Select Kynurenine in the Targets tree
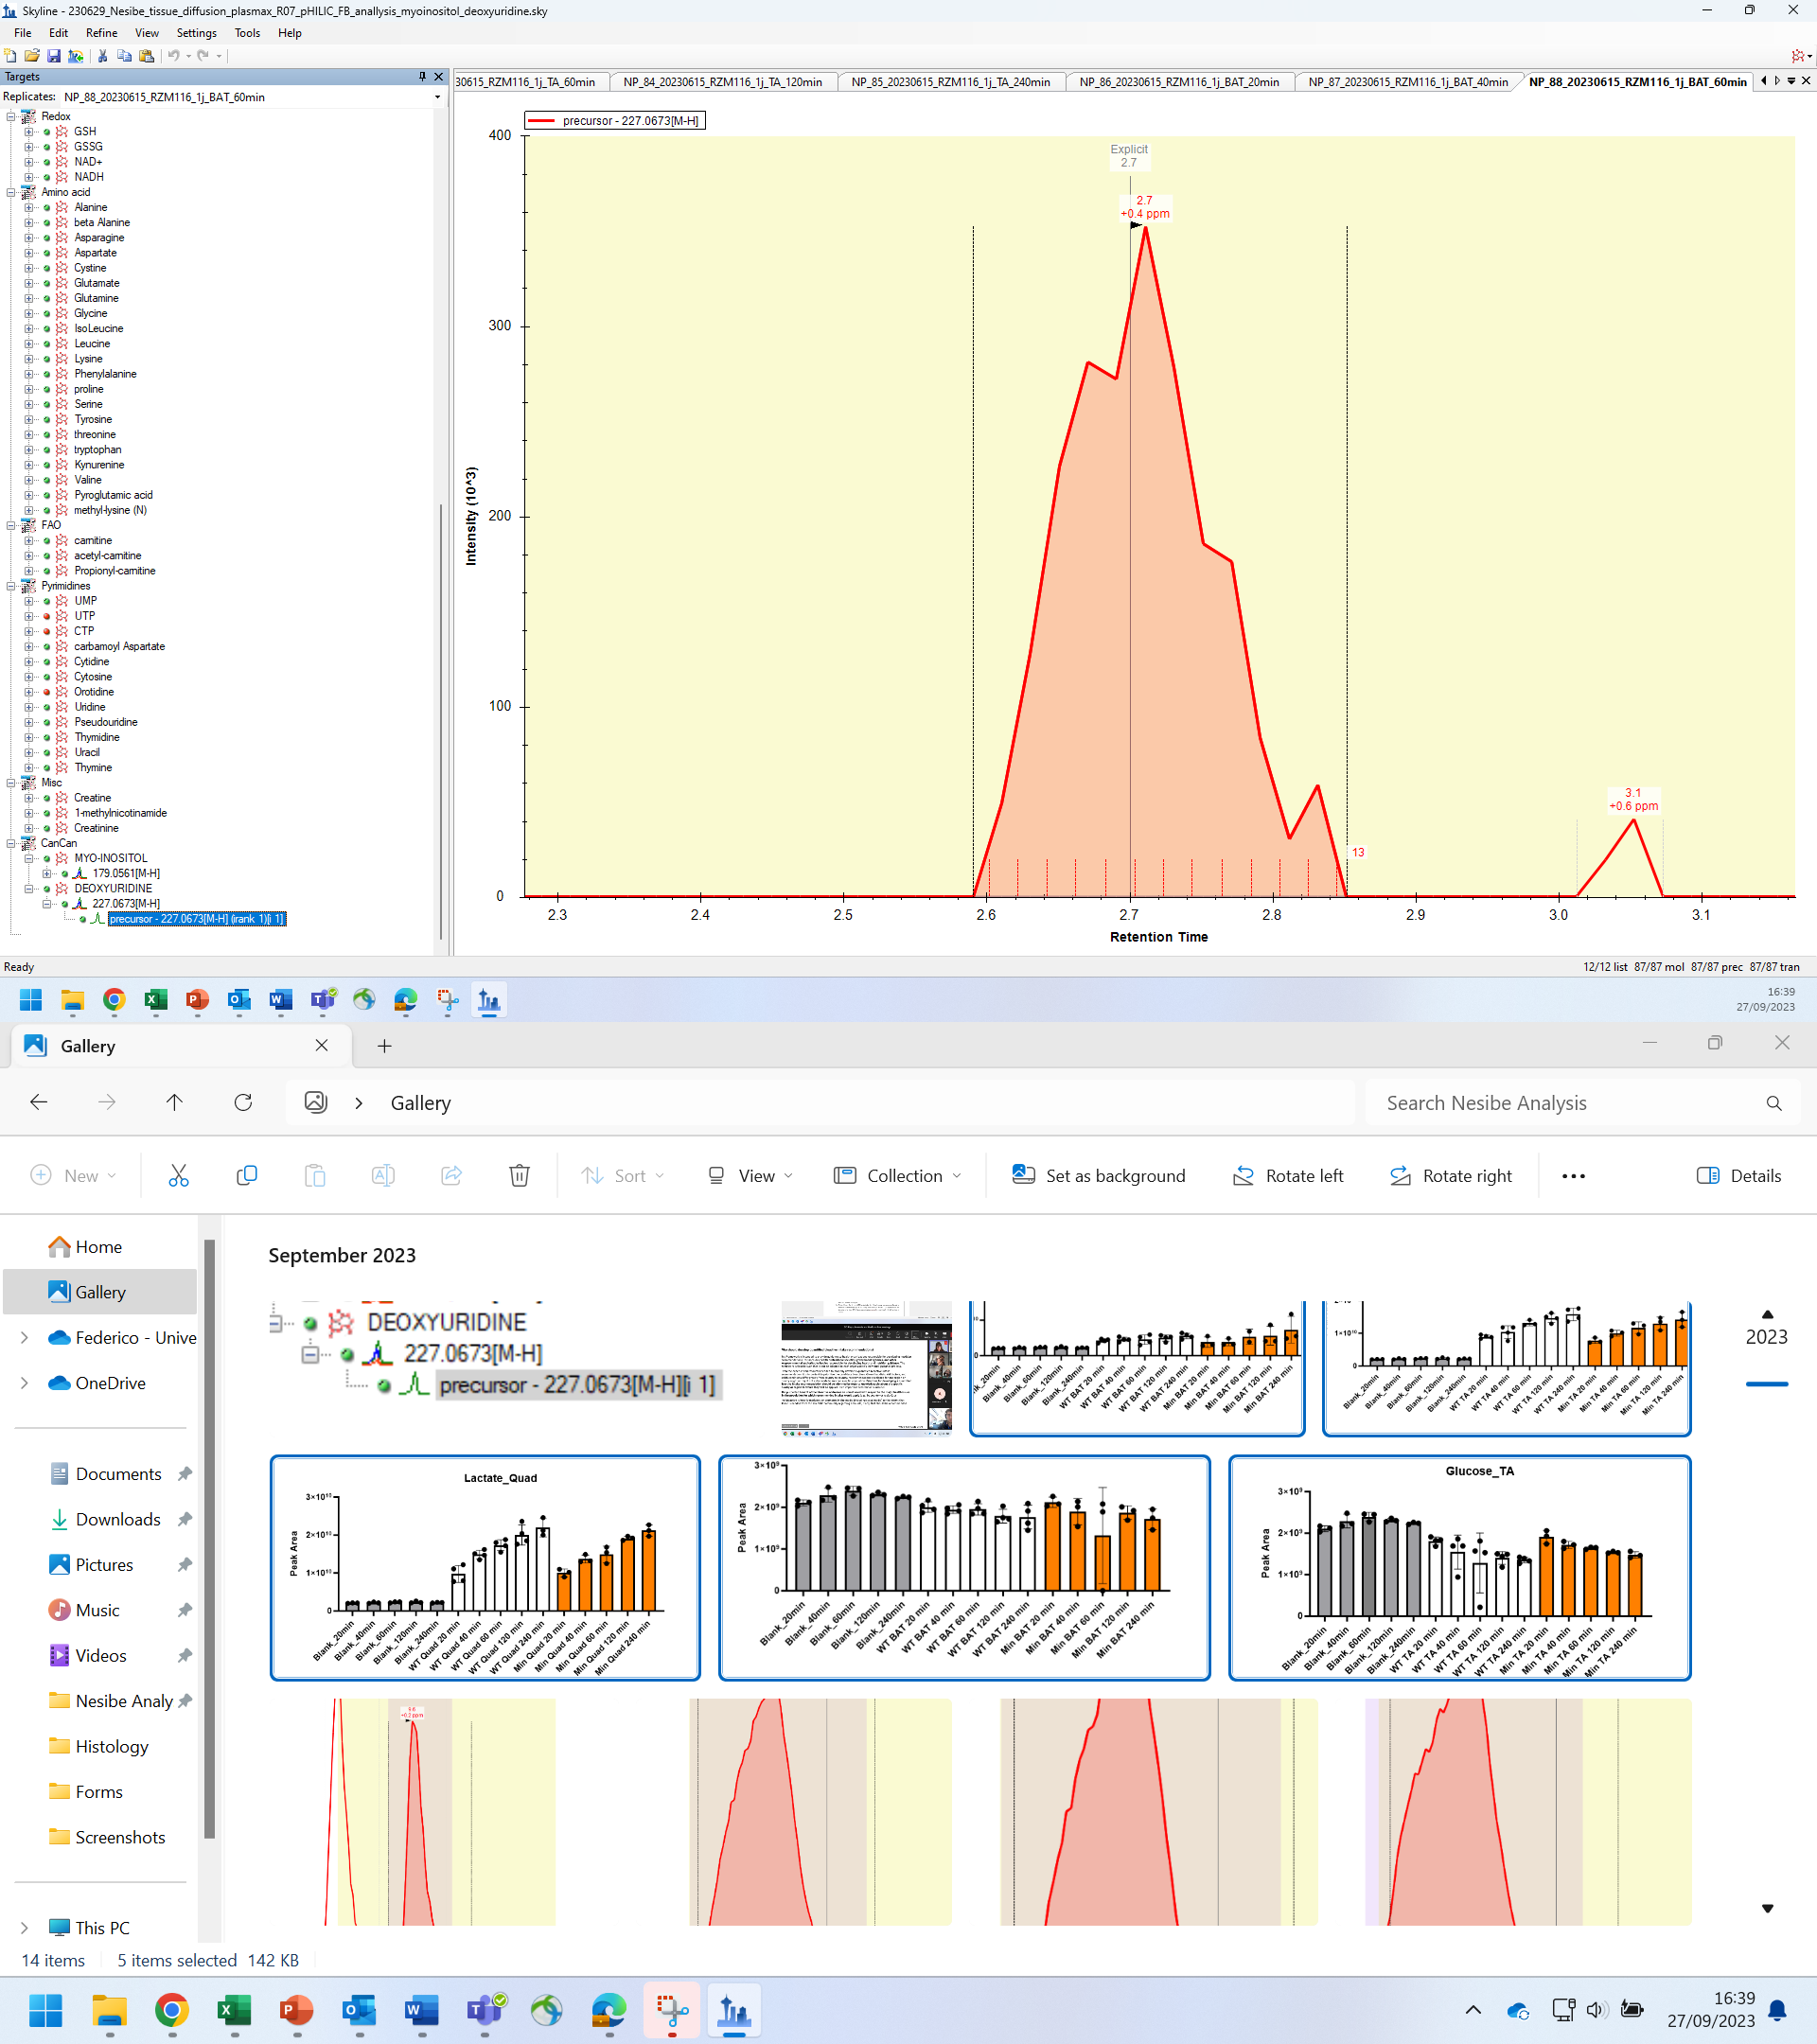The height and width of the screenshot is (2044, 1817). pos(99,465)
